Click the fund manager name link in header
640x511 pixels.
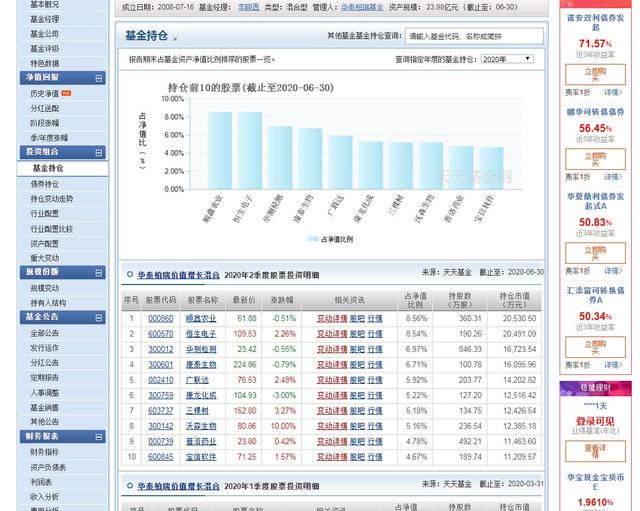click(x=248, y=7)
